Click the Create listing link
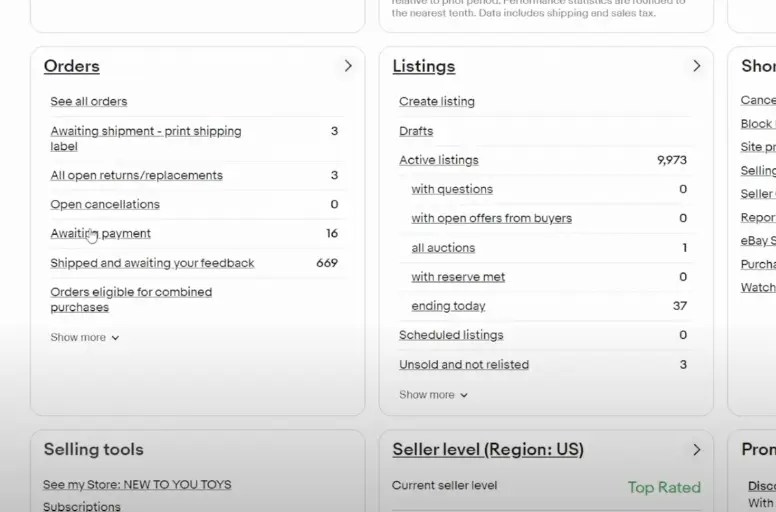The height and width of the screenshot is (512, 776). click(x=436, y=102)
